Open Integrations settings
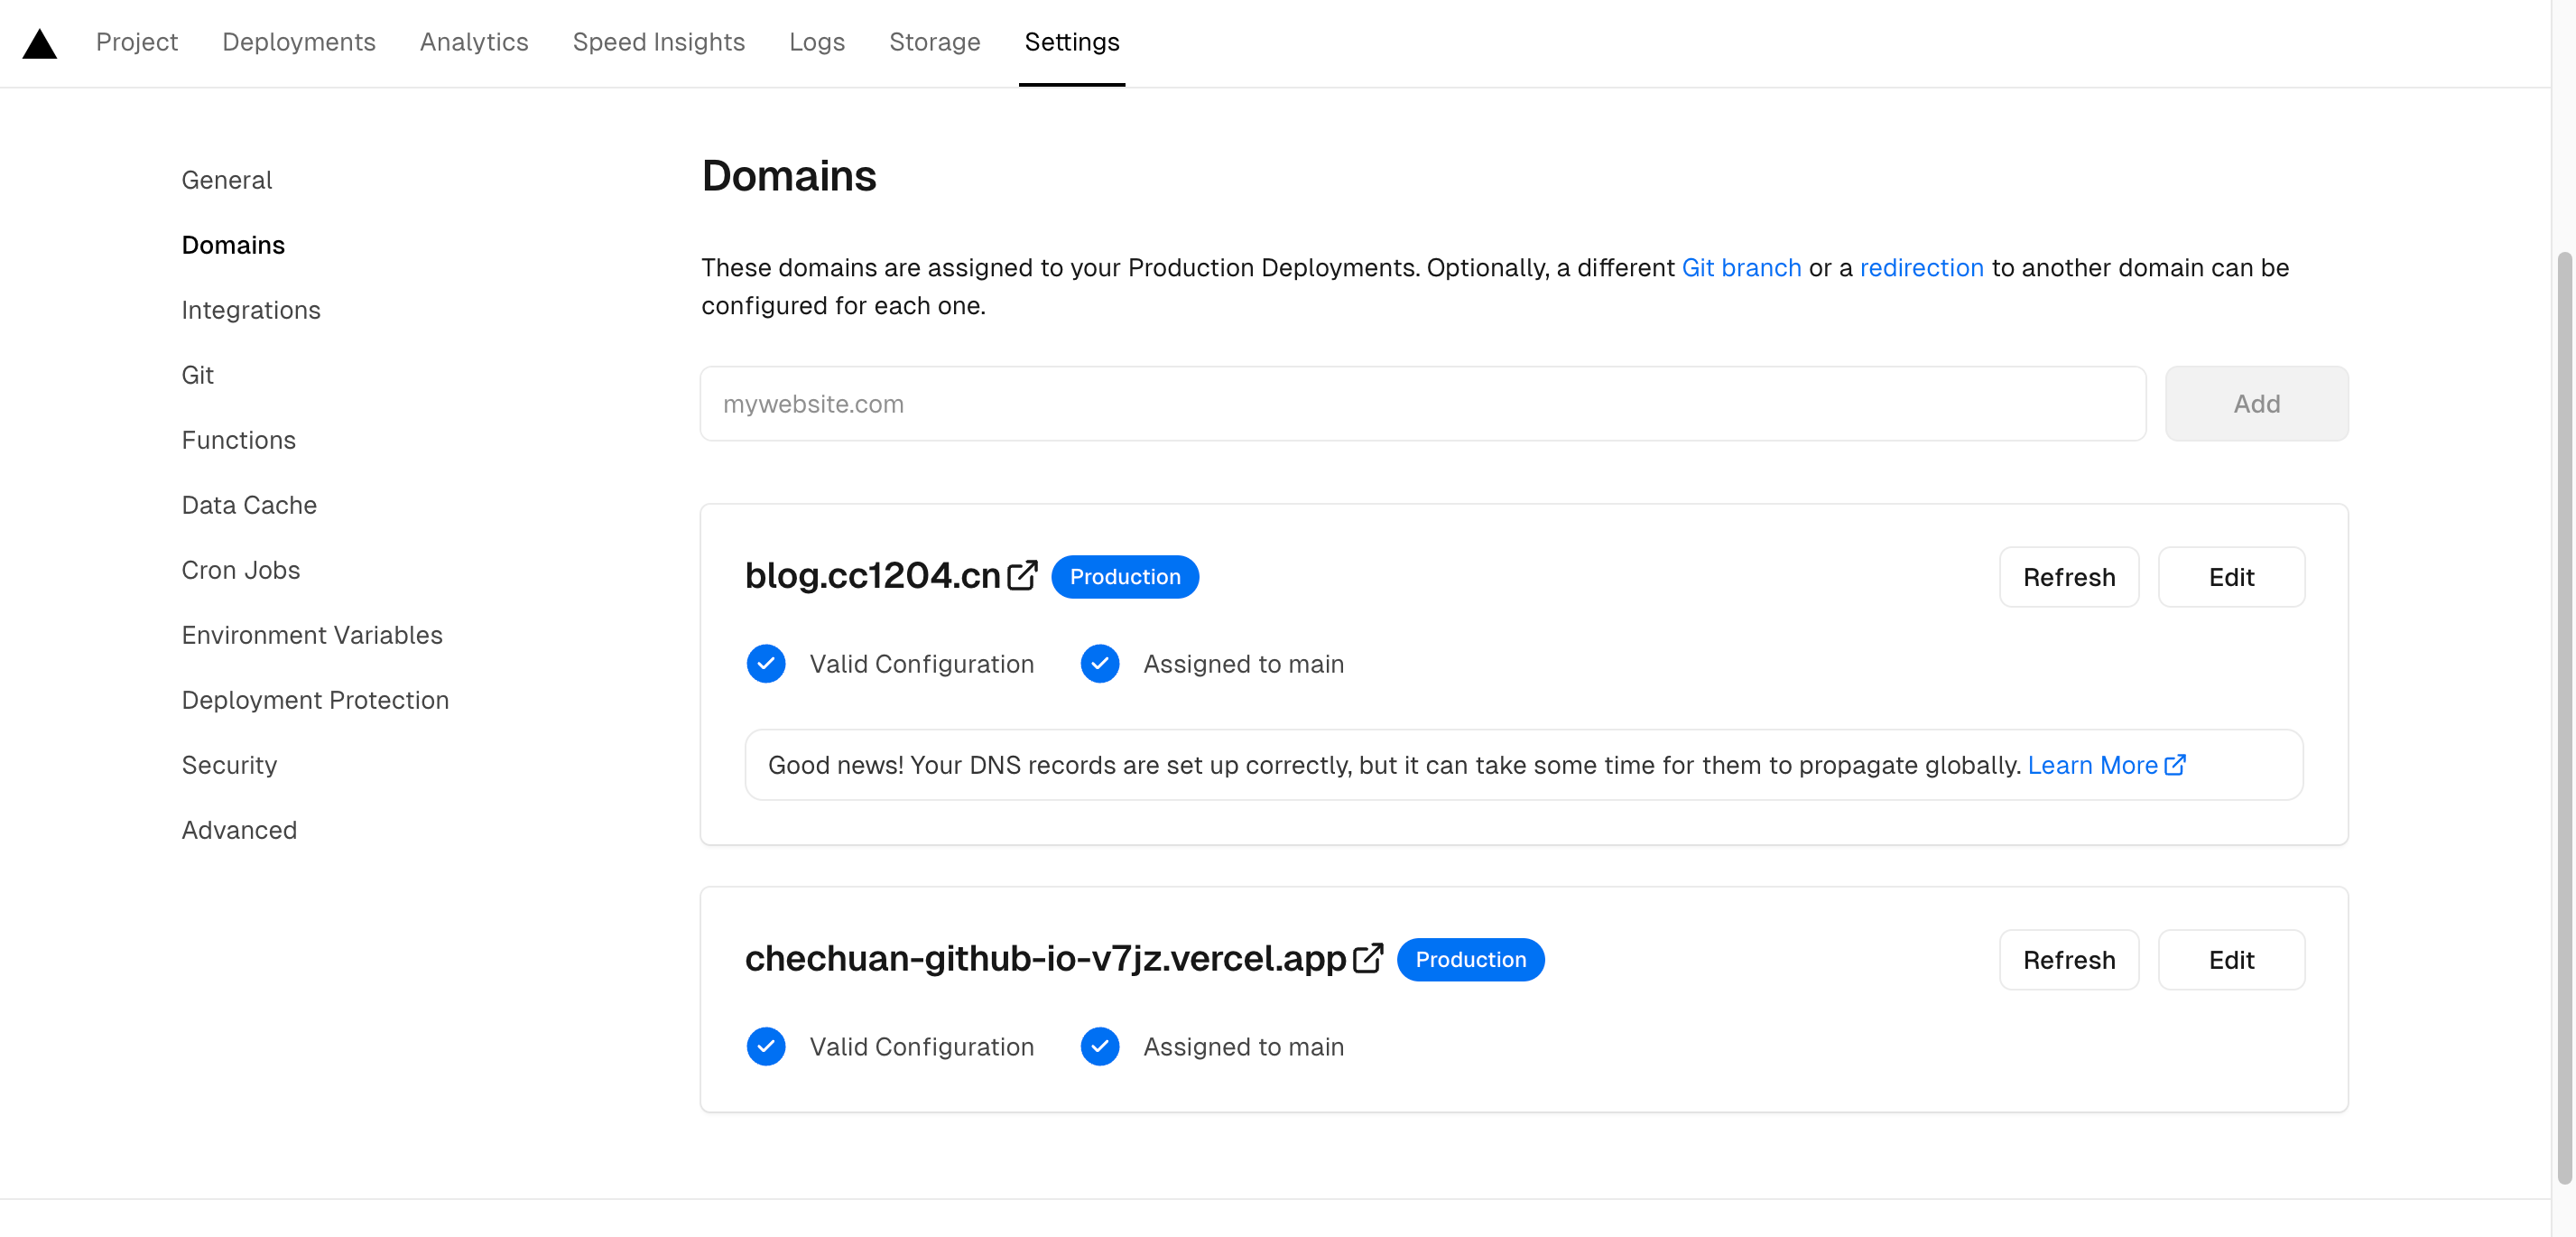Viewport: 2576px width, 1237px height. tap(251, 310)
